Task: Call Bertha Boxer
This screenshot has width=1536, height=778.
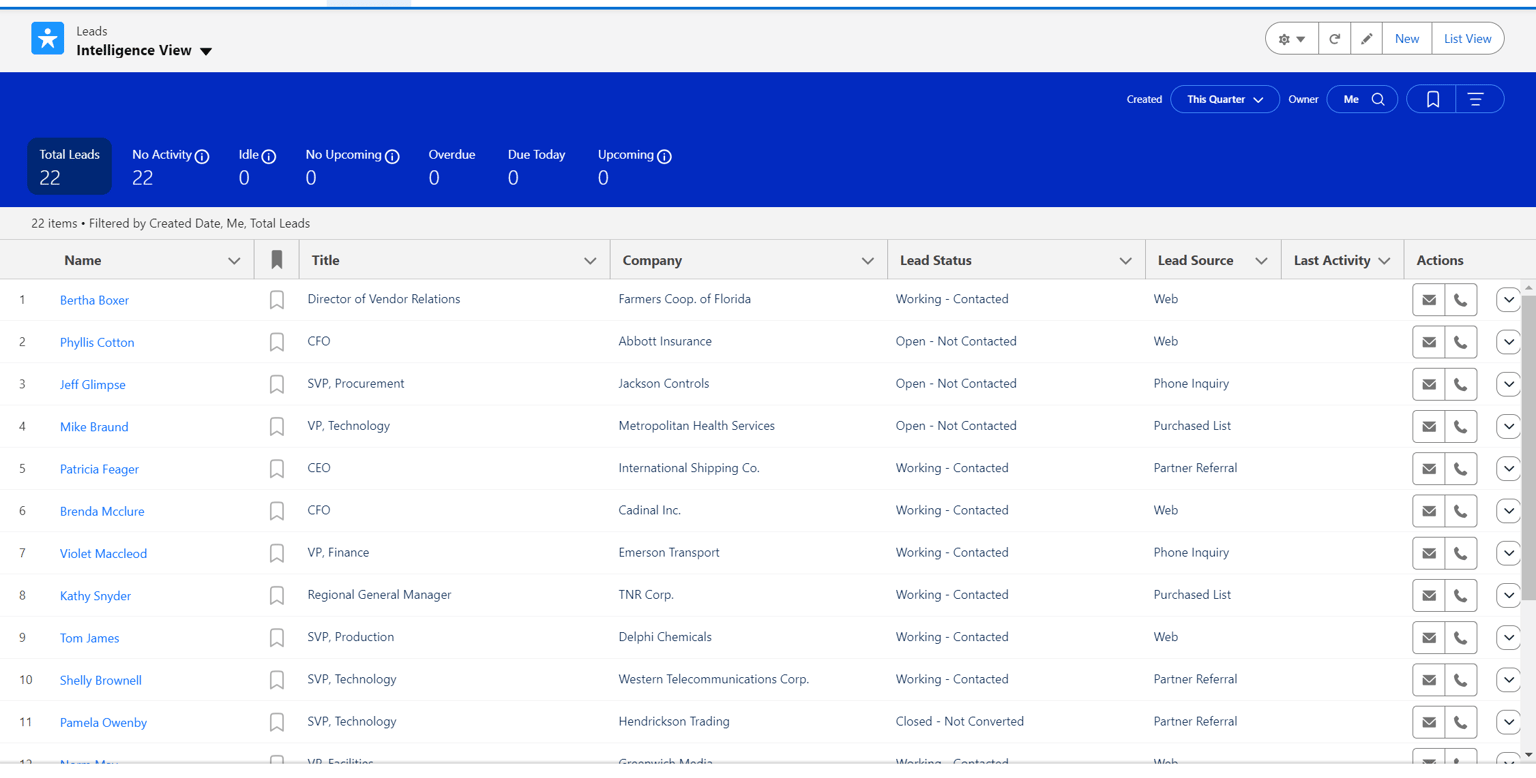Action: point(1461,300)
